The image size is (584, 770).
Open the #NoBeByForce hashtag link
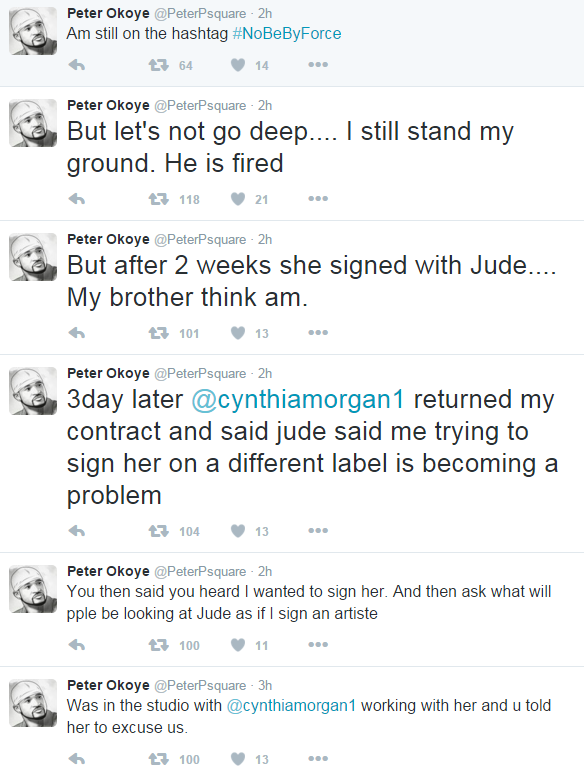(x=287, y=33)
